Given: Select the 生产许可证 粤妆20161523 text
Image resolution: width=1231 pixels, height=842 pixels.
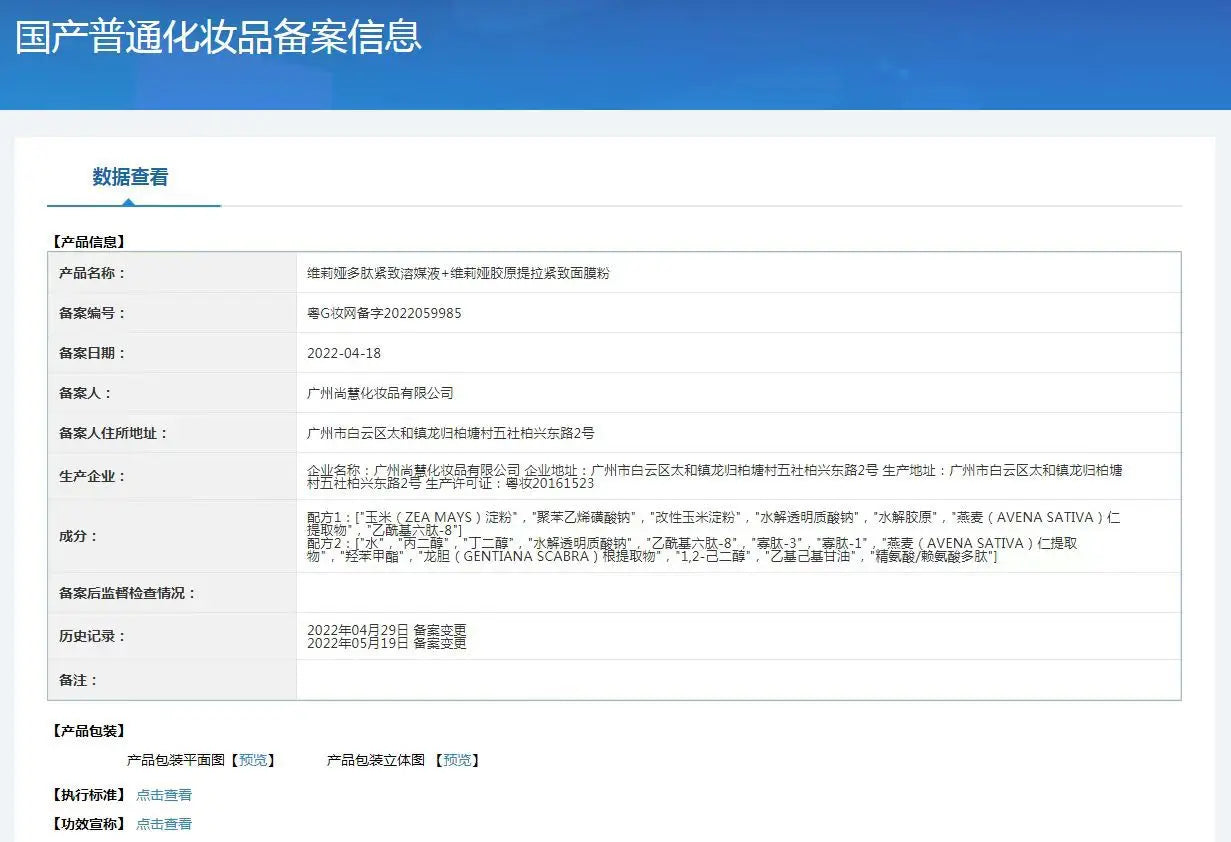Looking at the screenshot, I should [x=510, y=484].
